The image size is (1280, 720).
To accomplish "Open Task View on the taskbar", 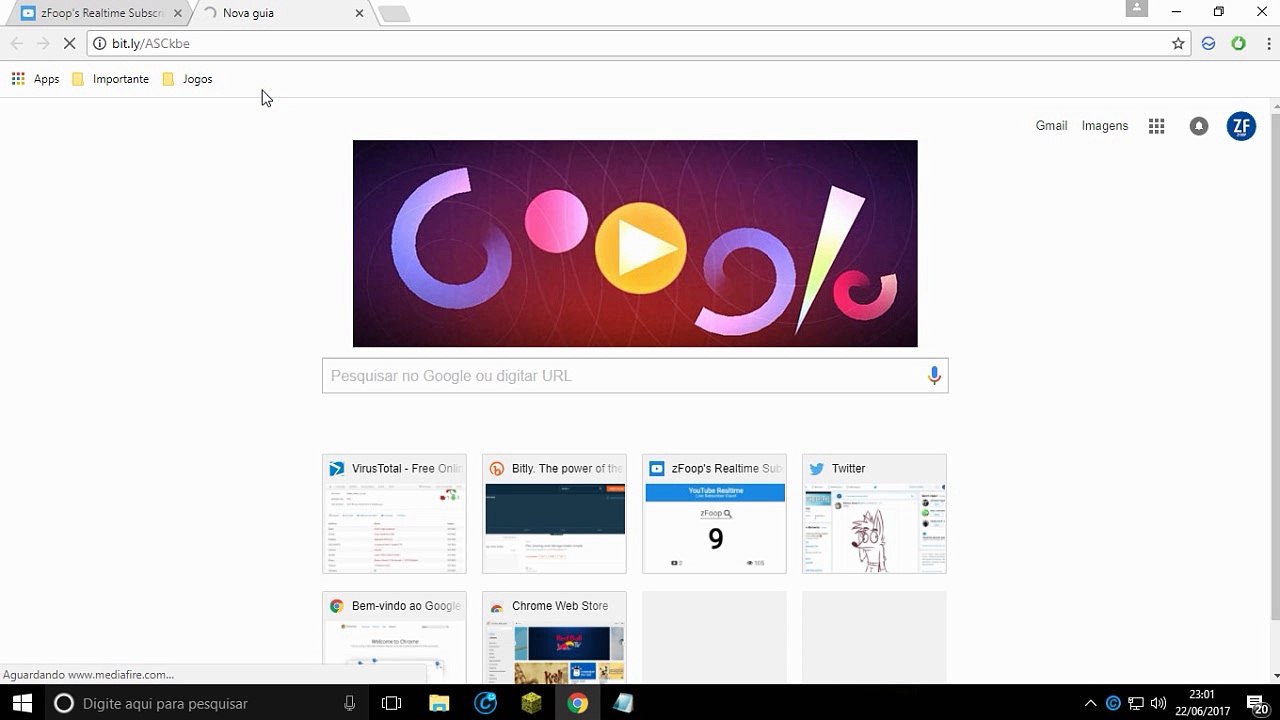I will tap(391, 703).
